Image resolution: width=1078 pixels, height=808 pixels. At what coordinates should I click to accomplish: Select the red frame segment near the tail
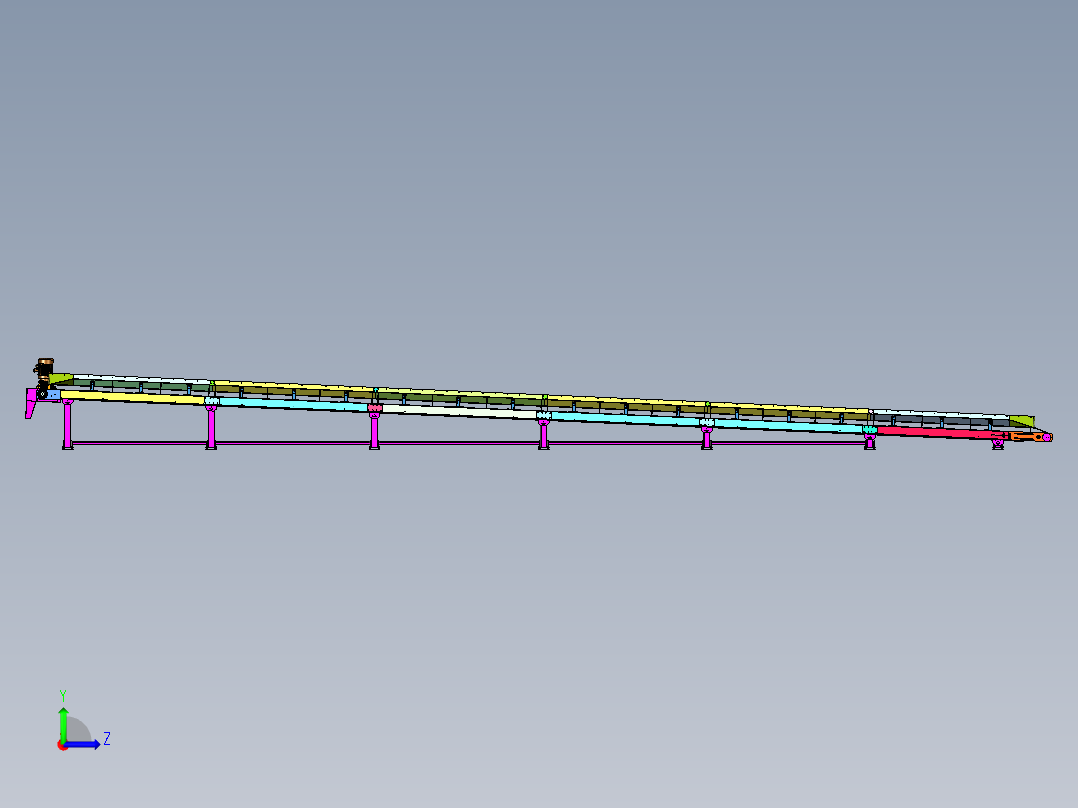click(x=942, y=433)
